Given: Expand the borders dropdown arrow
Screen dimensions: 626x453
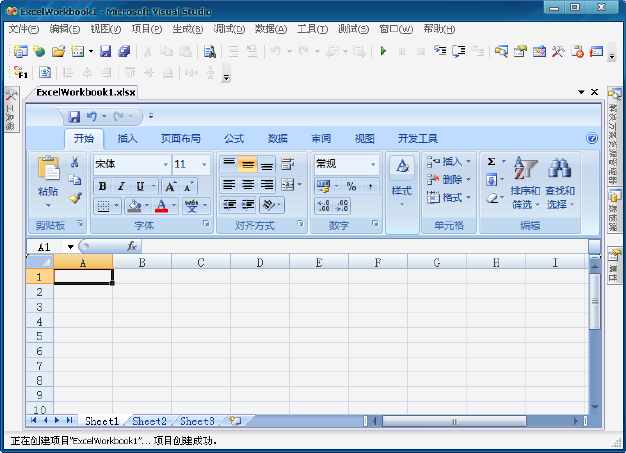Looking at the screenshot, I should tap(117, 206).
